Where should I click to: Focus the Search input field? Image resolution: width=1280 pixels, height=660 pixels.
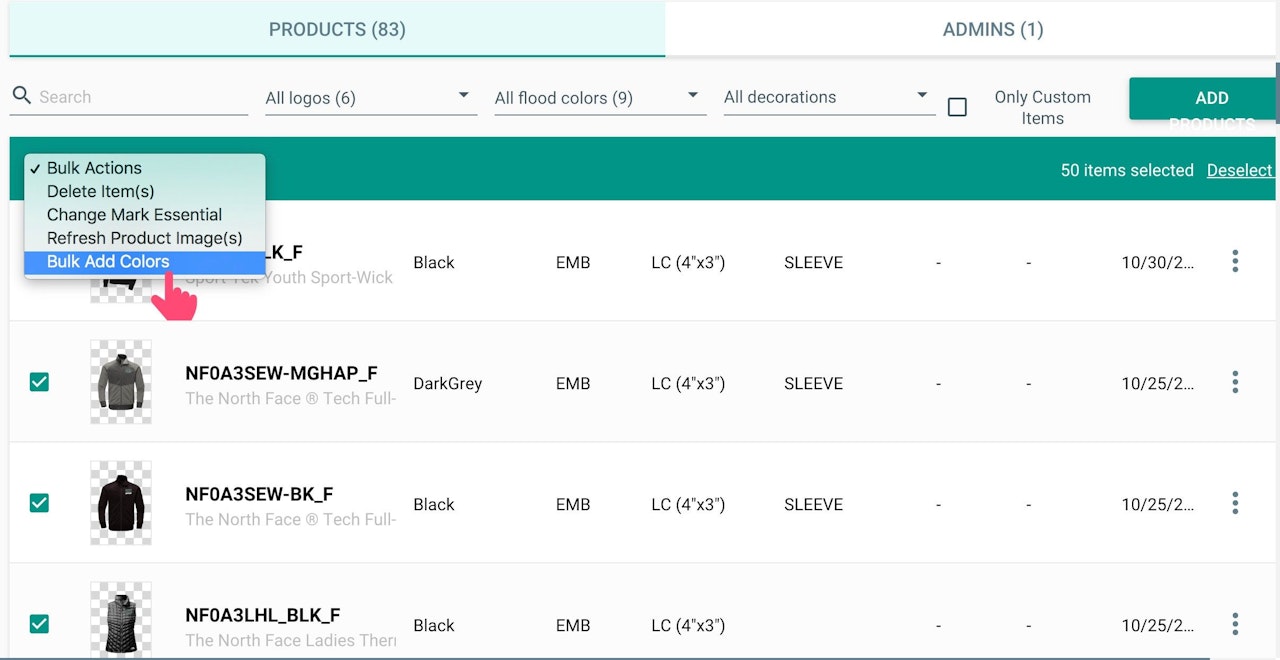(x=140, y=97)
